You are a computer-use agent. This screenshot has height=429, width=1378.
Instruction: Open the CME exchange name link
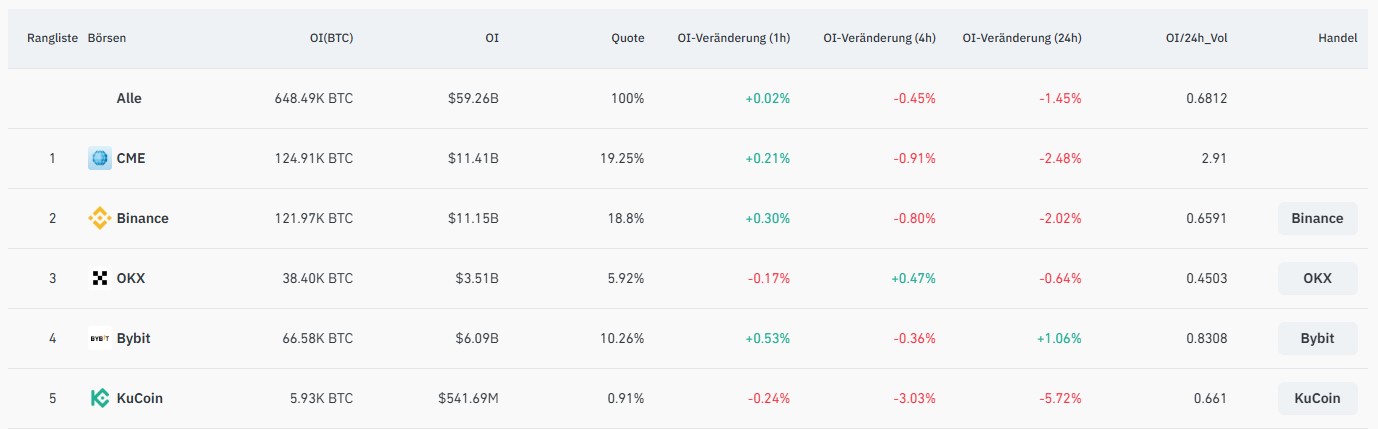pos(131,158)
